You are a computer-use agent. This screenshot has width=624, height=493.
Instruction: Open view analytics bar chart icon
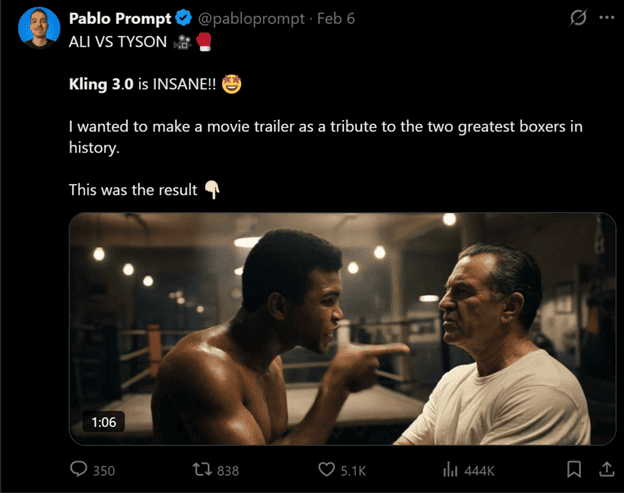tap(450, 469)
